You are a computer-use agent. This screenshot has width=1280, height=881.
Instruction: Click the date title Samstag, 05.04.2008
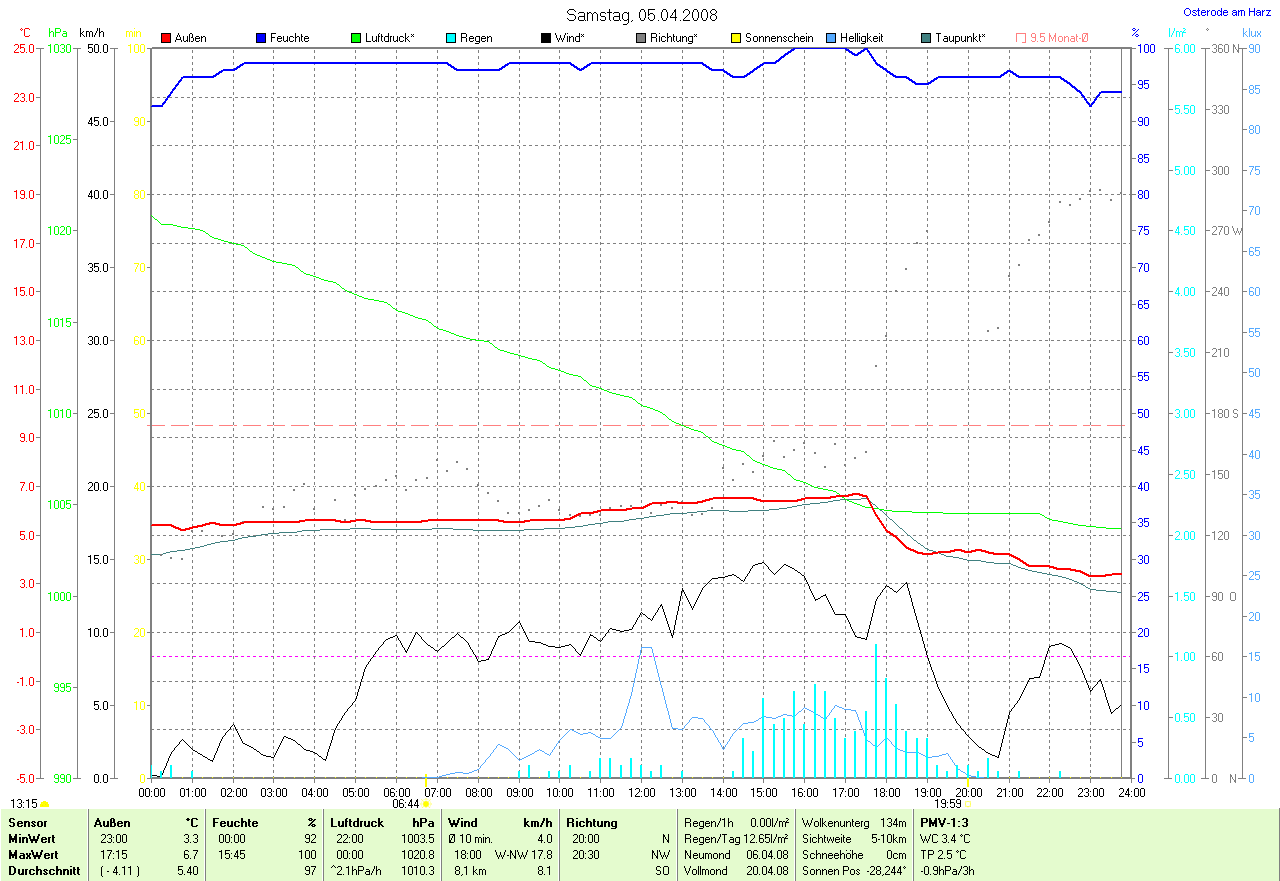(x=640, y=15)
